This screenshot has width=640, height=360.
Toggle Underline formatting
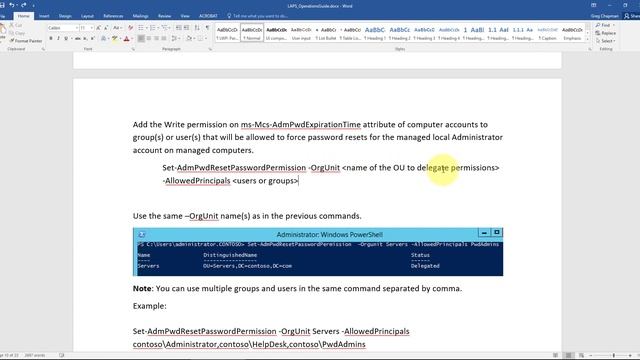pos(66,38)
